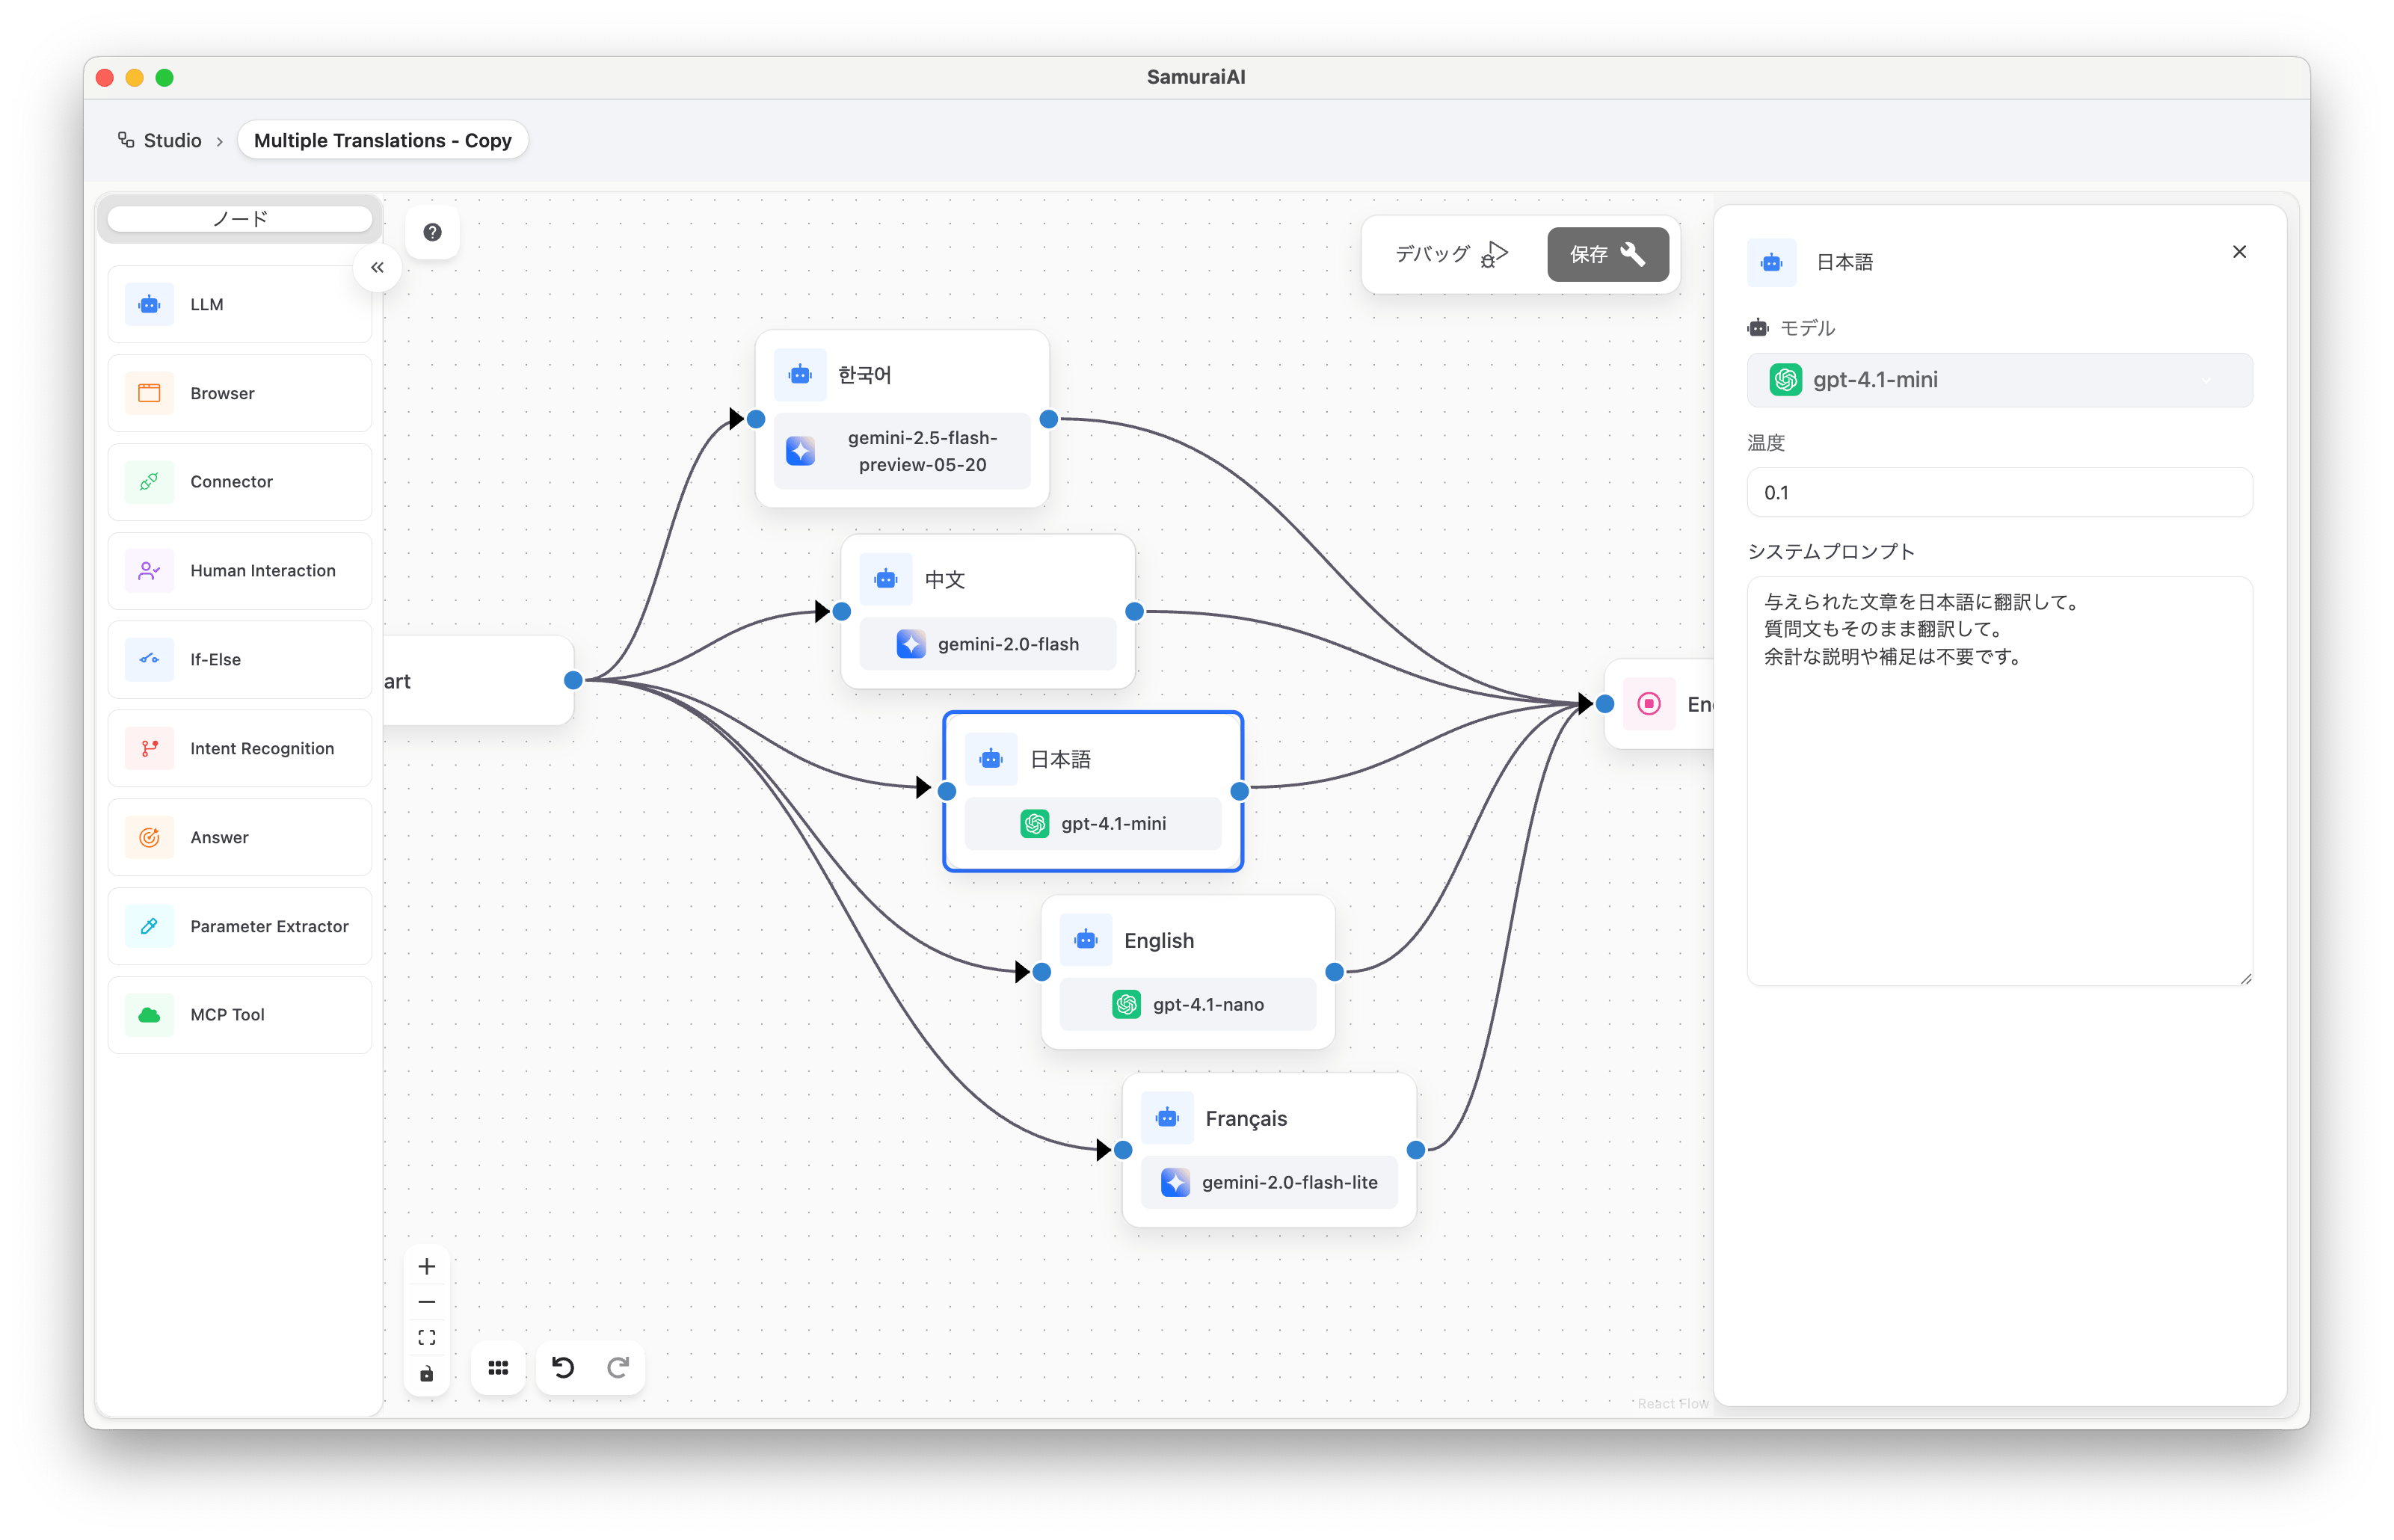
Task: Zoom in with the plus icon
Action: tap(427, 1266)
